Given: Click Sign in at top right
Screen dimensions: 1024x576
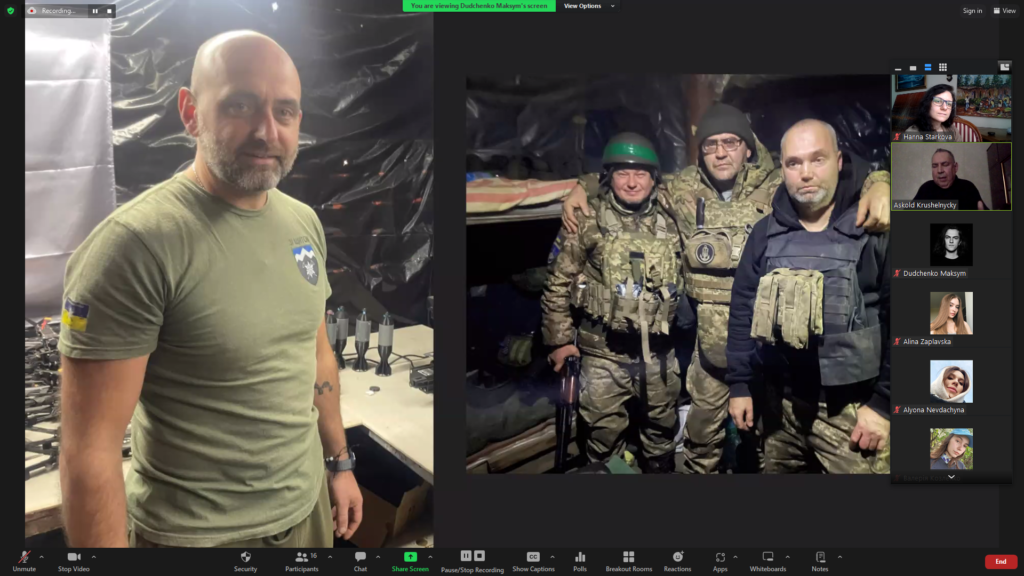Looking at the screenshot, I should (x=972, y=10).
